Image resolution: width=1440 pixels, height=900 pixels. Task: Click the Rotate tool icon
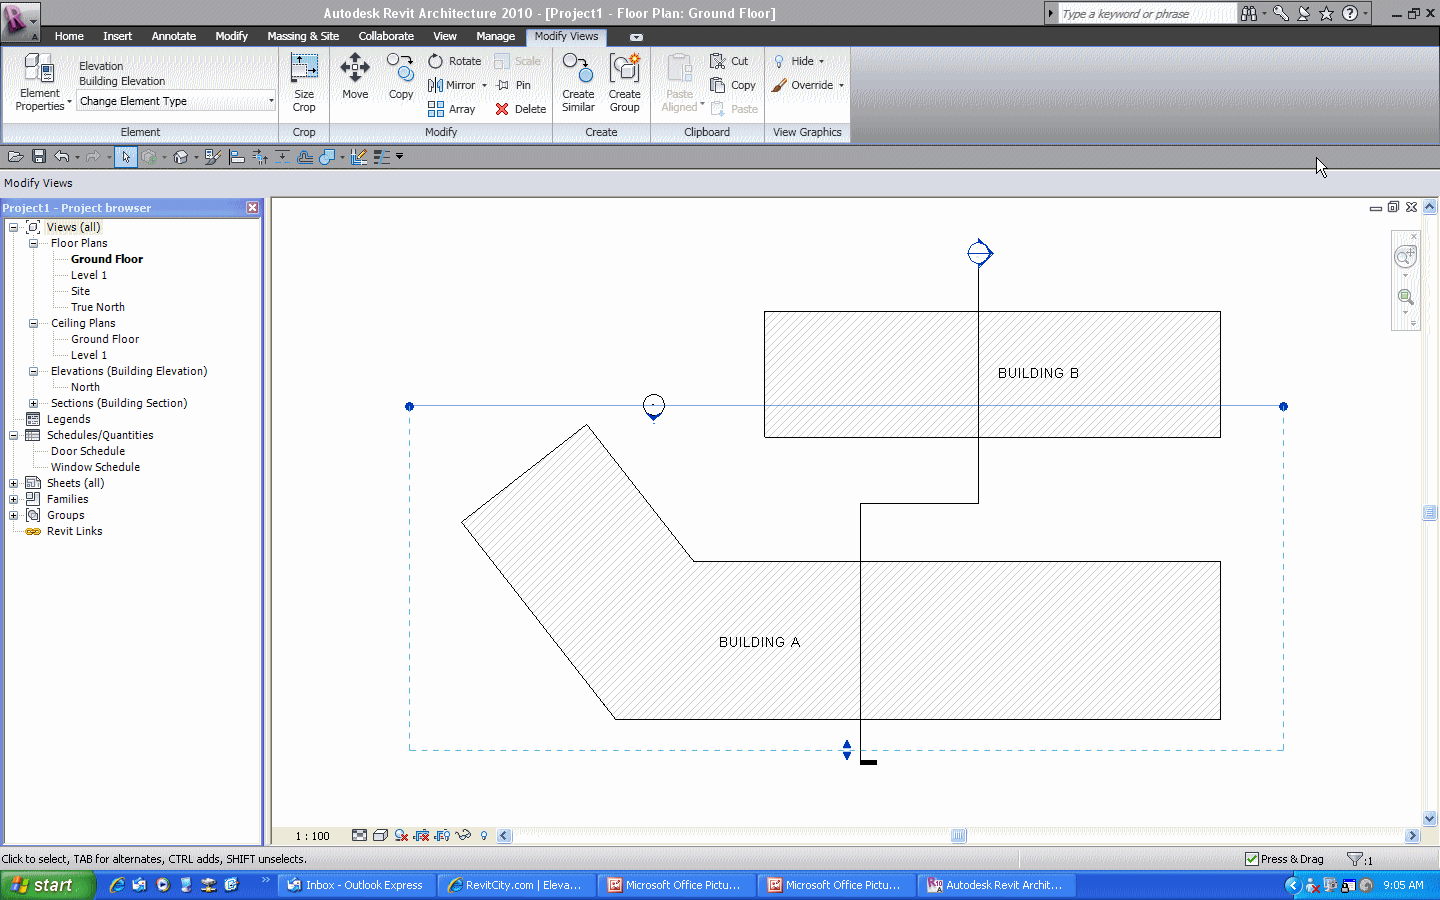tap(436, 61)
